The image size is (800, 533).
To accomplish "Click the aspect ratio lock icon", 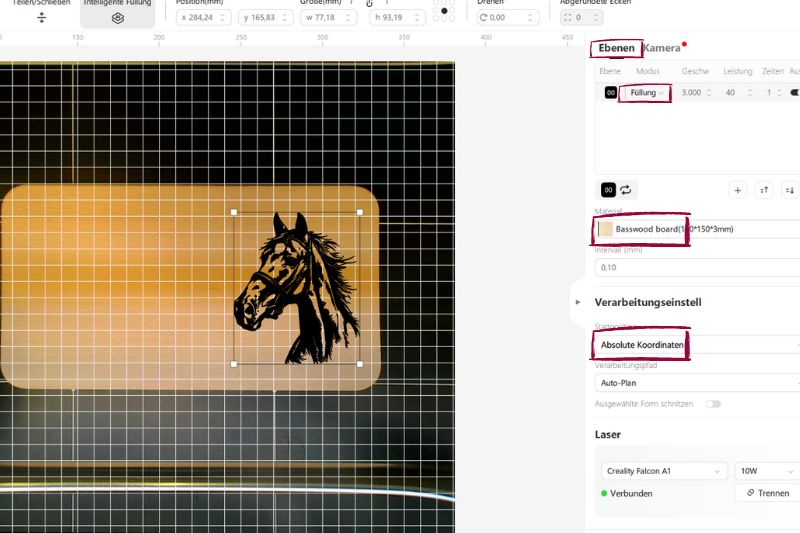I will click(369, 5).
